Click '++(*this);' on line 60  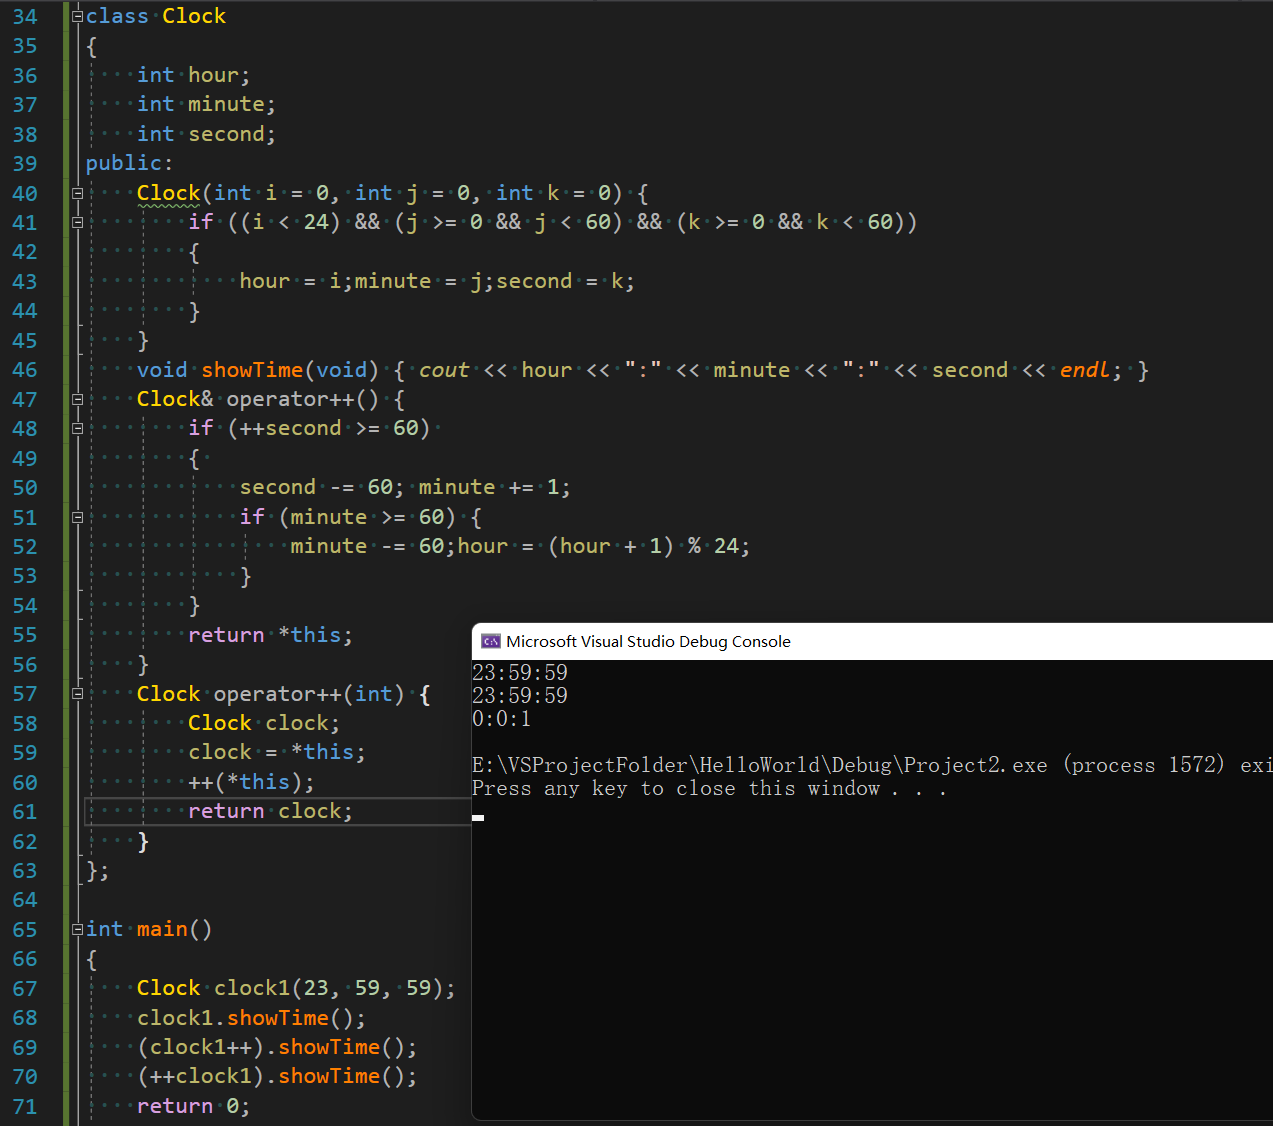[251, 782]
